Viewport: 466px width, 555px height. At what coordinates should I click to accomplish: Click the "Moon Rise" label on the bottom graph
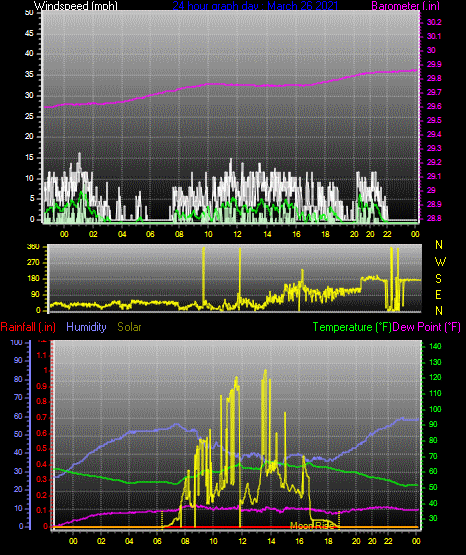[312, 525]
